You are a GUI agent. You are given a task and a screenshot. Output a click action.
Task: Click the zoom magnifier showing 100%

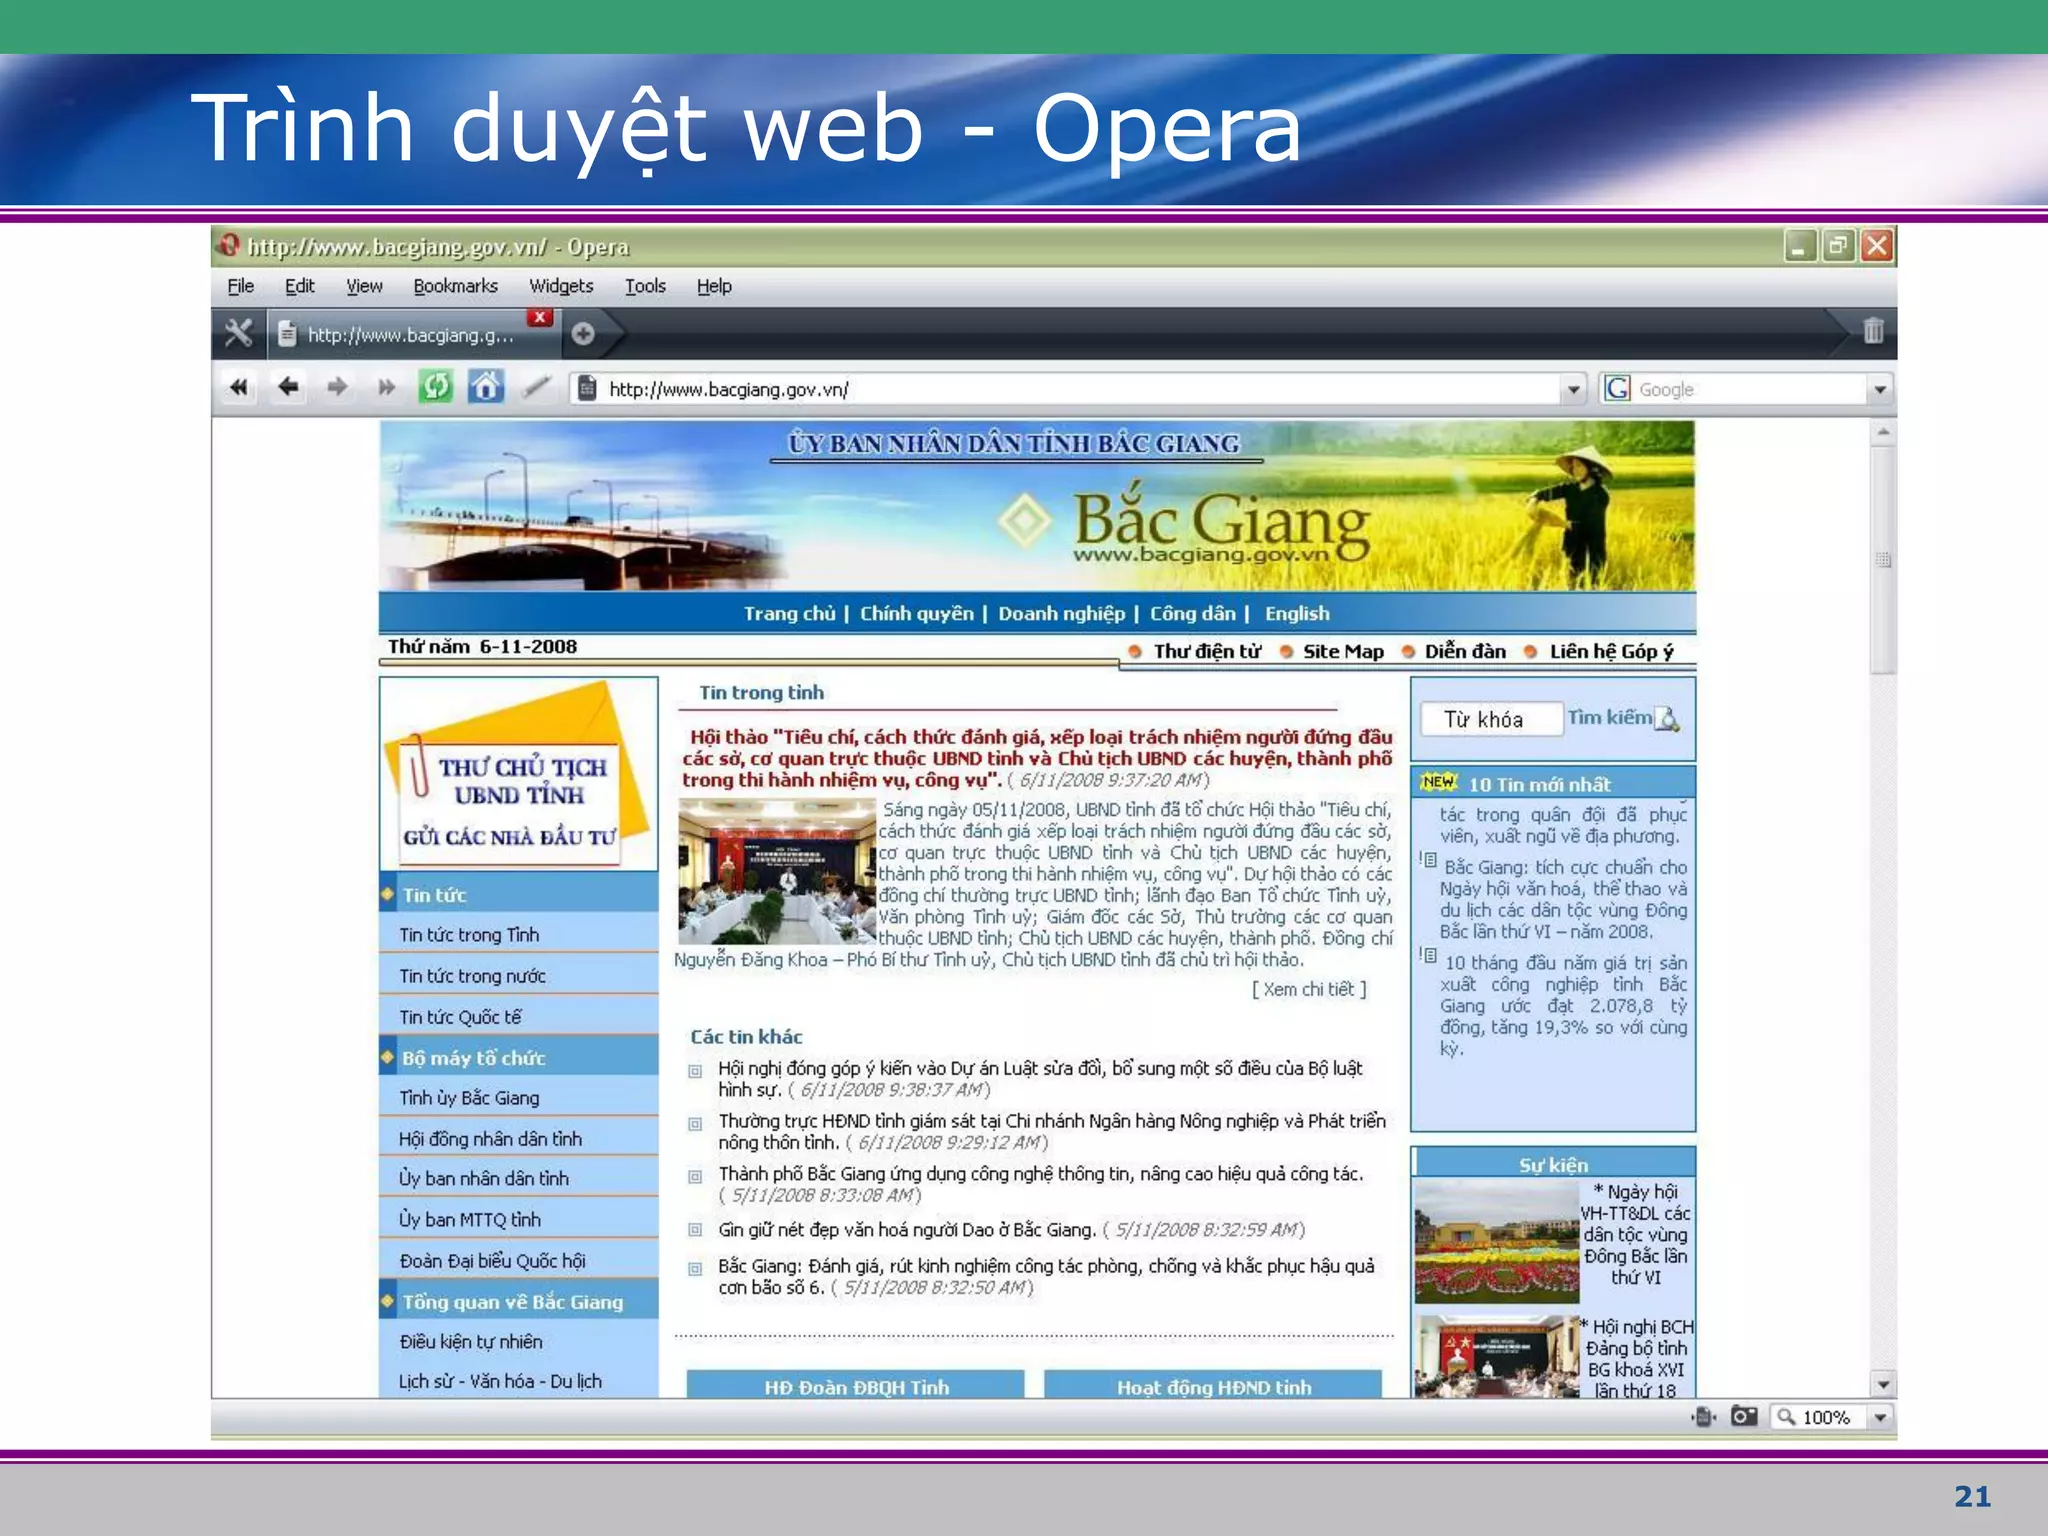pos(1787,1417)
